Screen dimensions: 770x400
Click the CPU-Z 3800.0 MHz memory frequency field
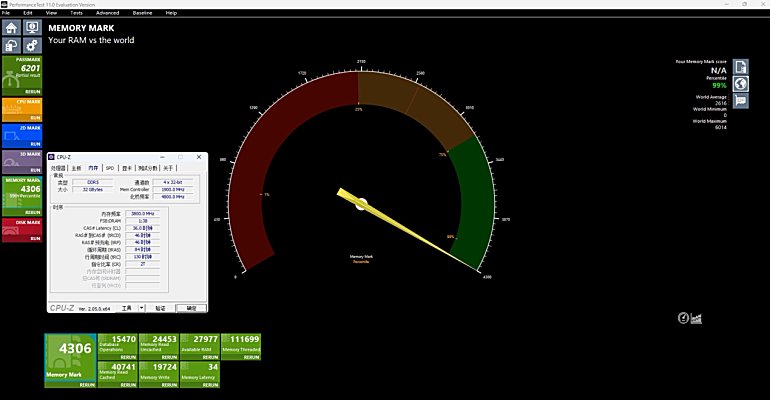tap(143, 213)
